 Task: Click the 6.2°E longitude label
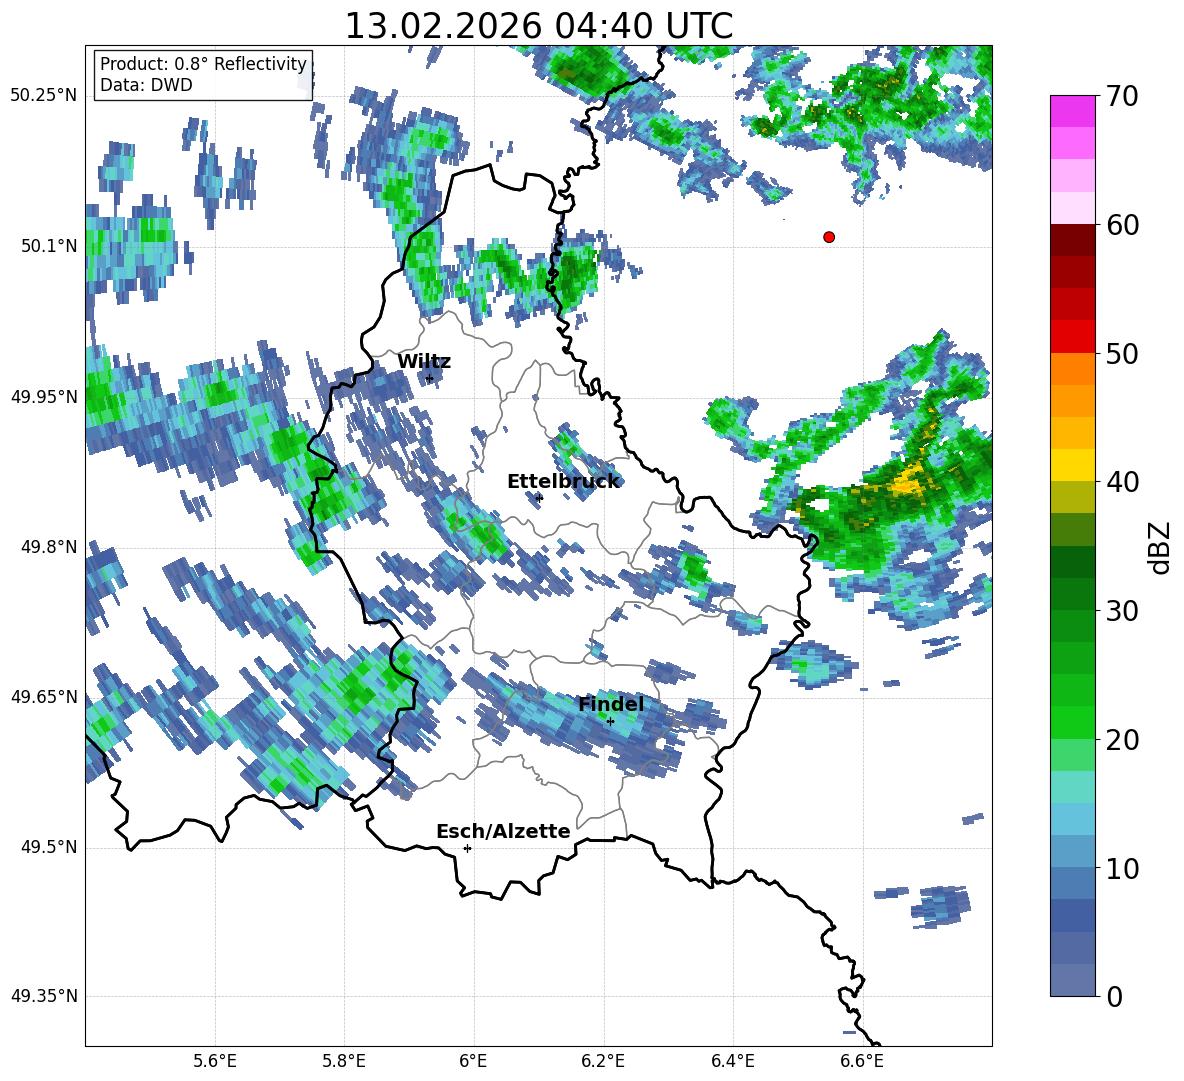click(x=603, y=1061)
